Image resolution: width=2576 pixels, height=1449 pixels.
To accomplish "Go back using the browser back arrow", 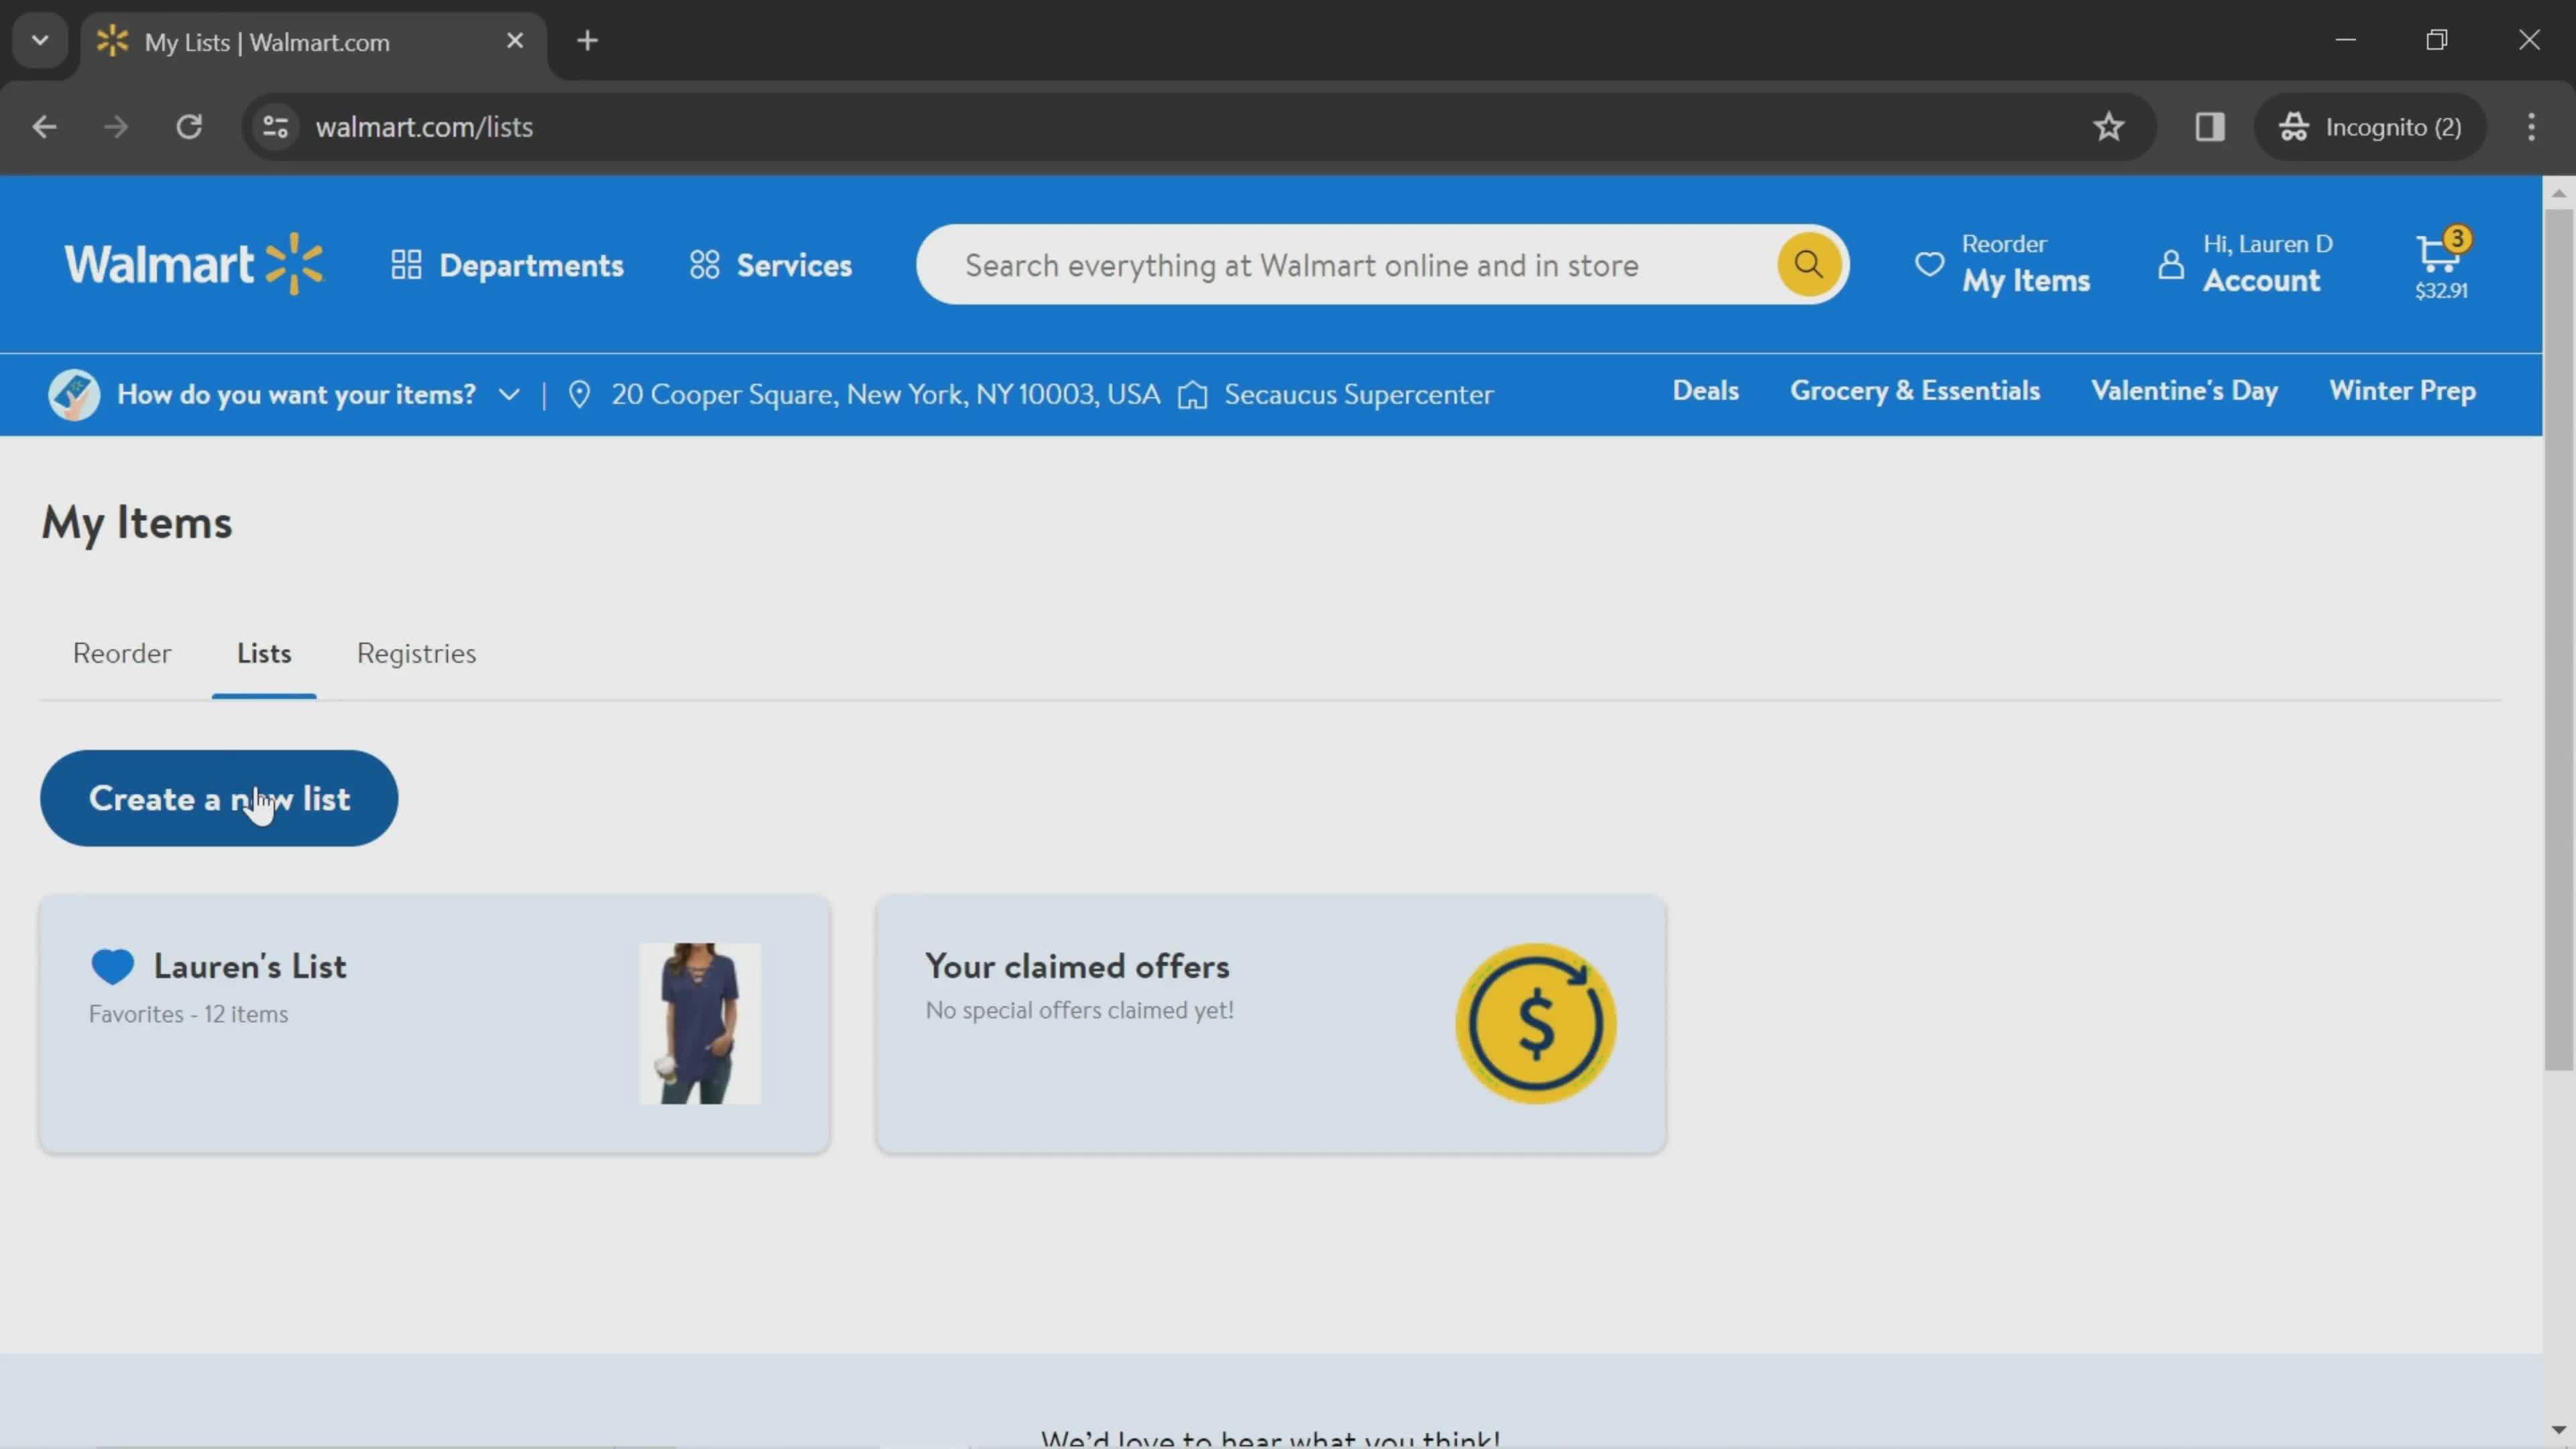I will coord(44,127).
